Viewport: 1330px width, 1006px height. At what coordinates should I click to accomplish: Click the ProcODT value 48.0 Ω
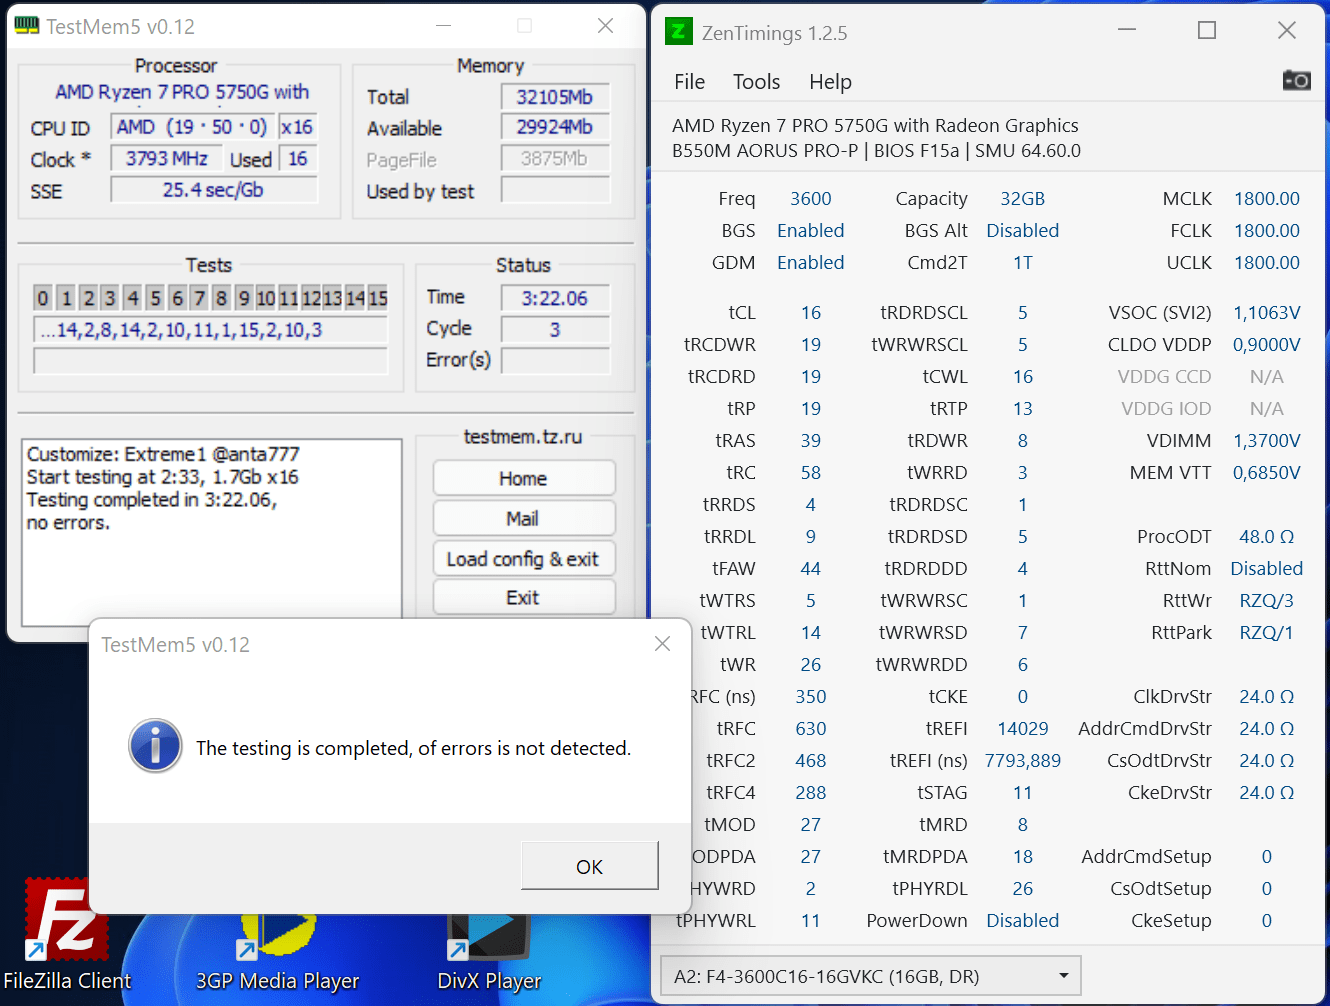click(x=1267, y=537)
